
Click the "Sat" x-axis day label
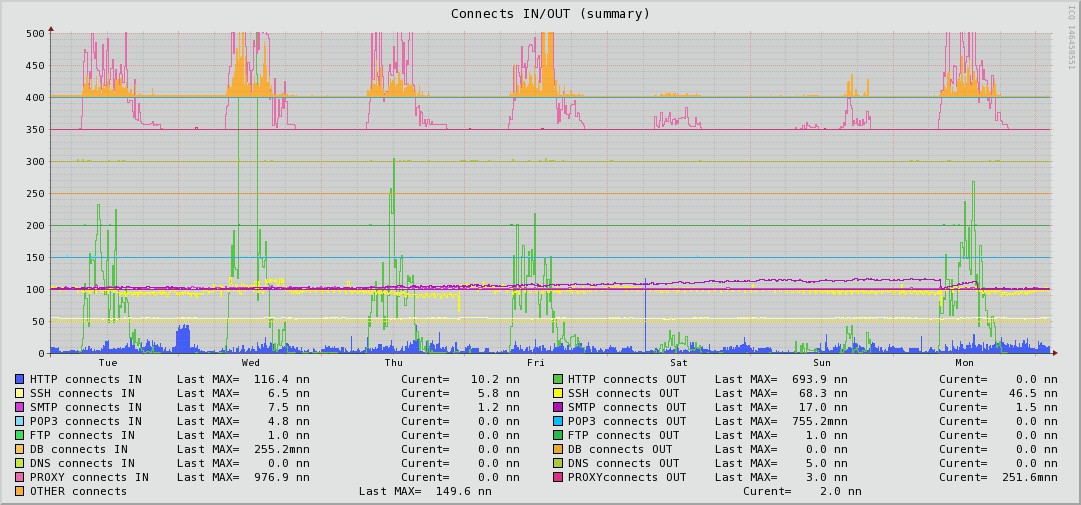(679, 363)
